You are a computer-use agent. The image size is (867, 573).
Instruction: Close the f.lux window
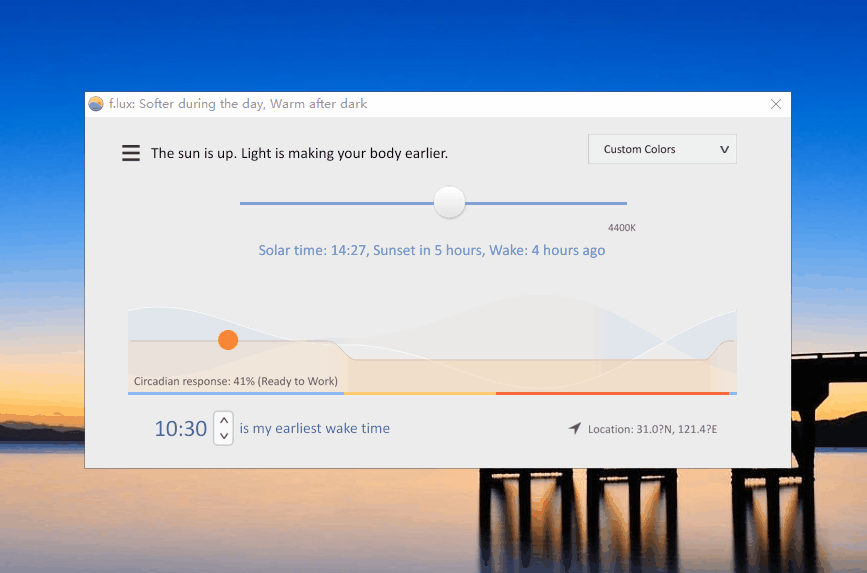pos(776,104)
